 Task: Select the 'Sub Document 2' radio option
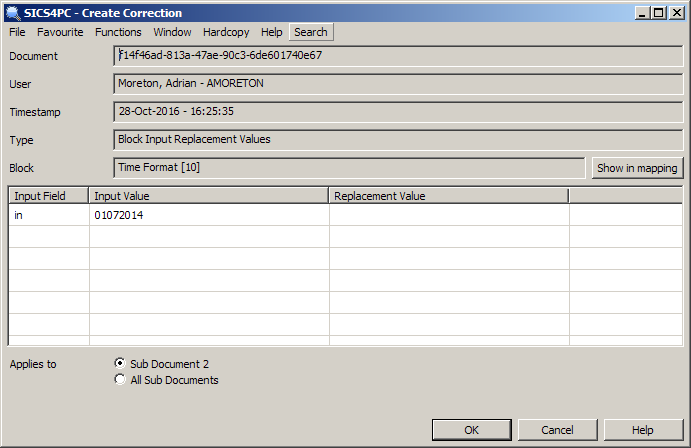[121, 364]
